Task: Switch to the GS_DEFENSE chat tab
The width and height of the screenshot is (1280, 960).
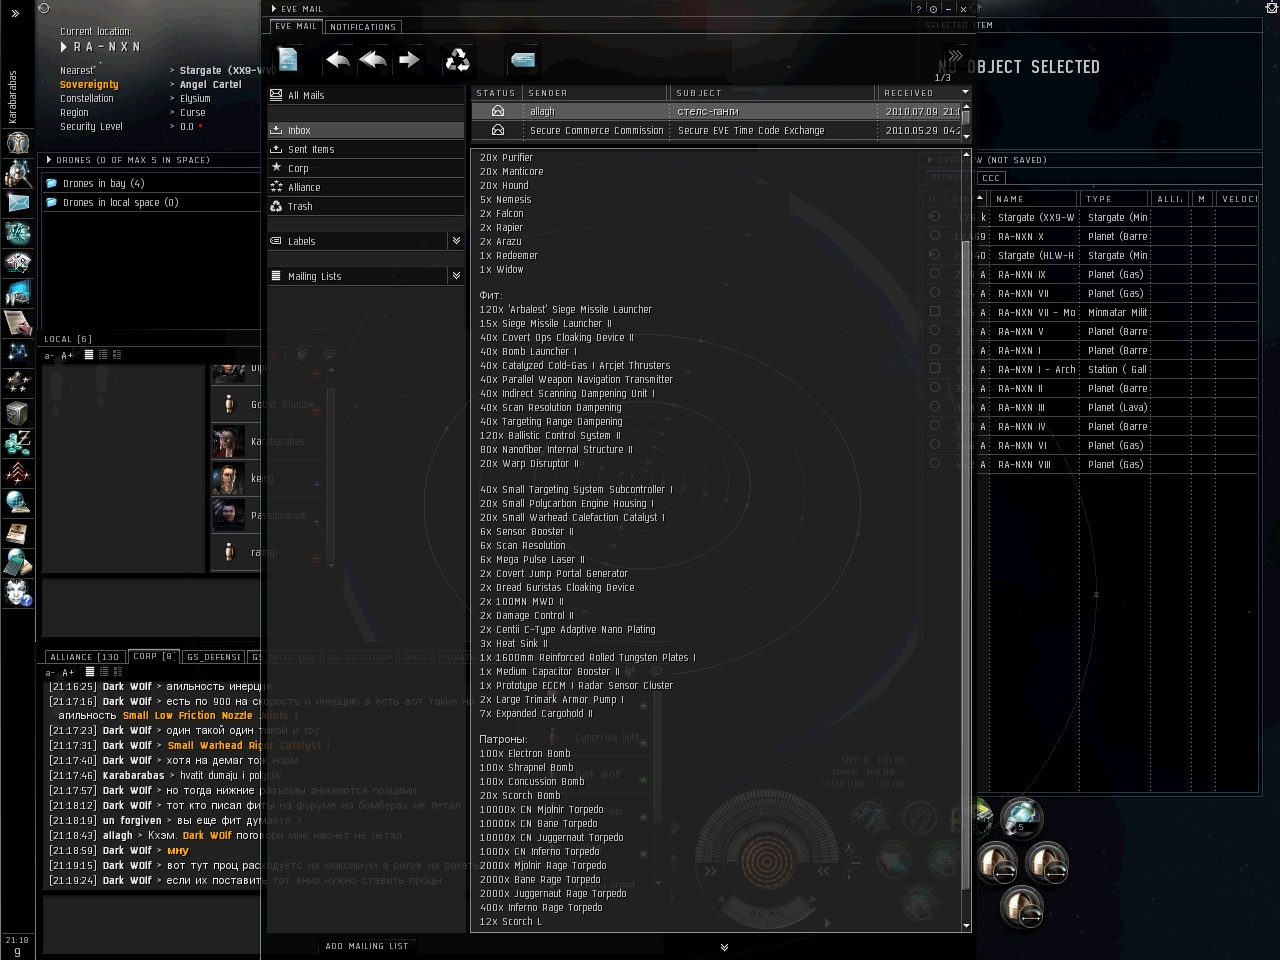Action: (214, 657)
